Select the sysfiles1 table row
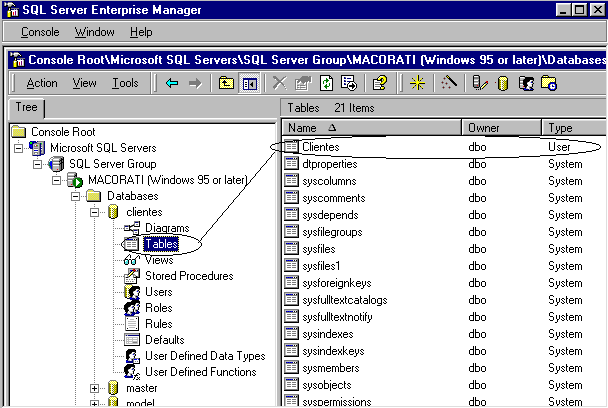This screenshot has height=408, width=608. click(x=444, y=266)
